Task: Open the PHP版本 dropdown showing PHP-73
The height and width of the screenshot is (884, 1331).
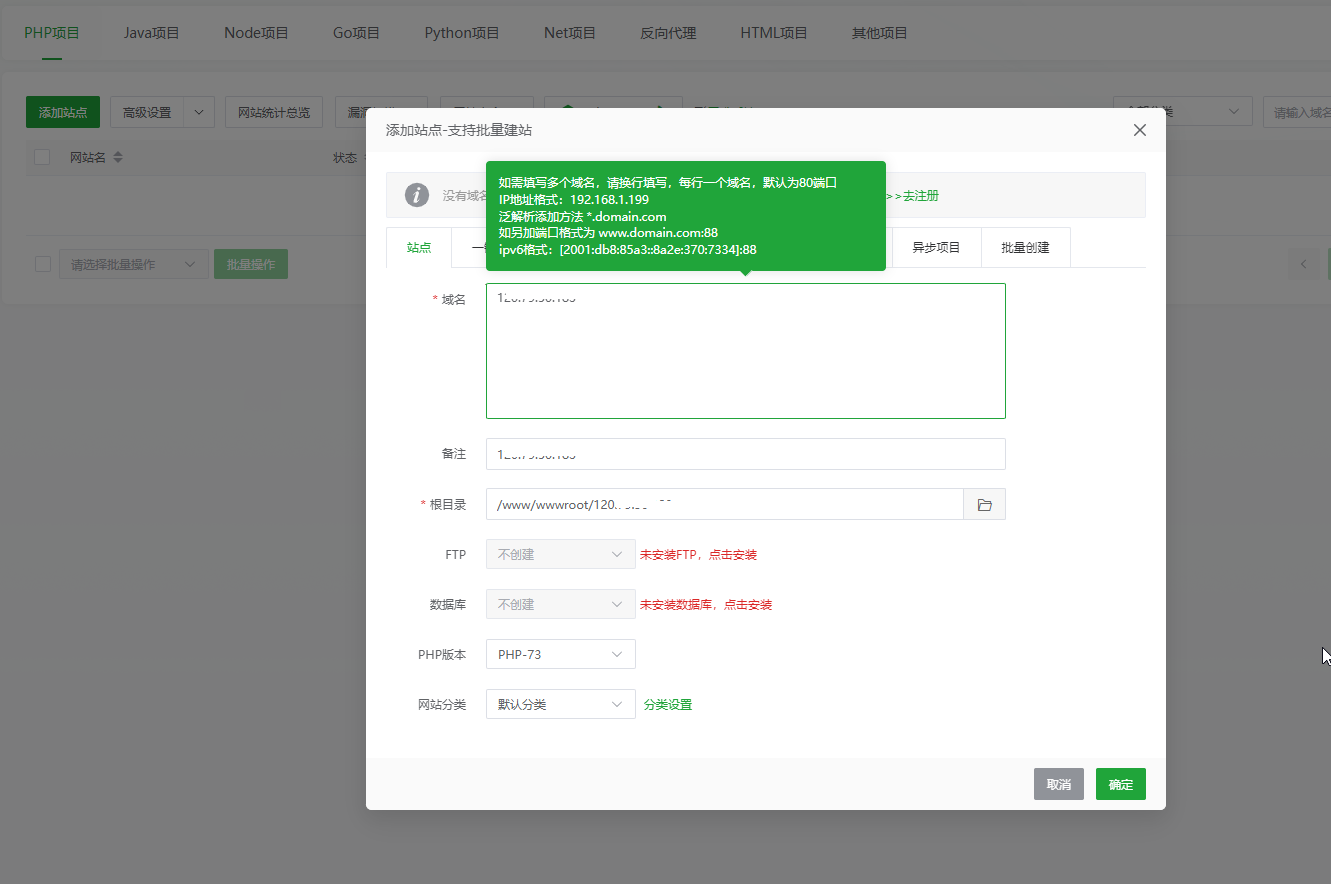Action: [560, 654]
